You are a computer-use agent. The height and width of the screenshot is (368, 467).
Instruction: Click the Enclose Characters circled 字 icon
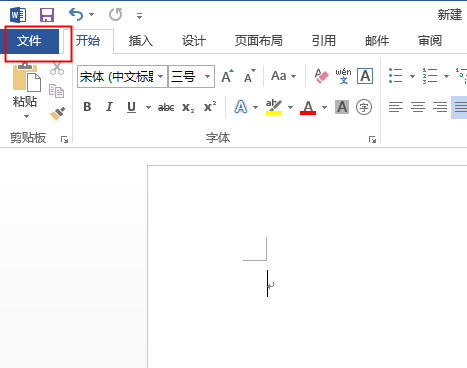[364, 107]
